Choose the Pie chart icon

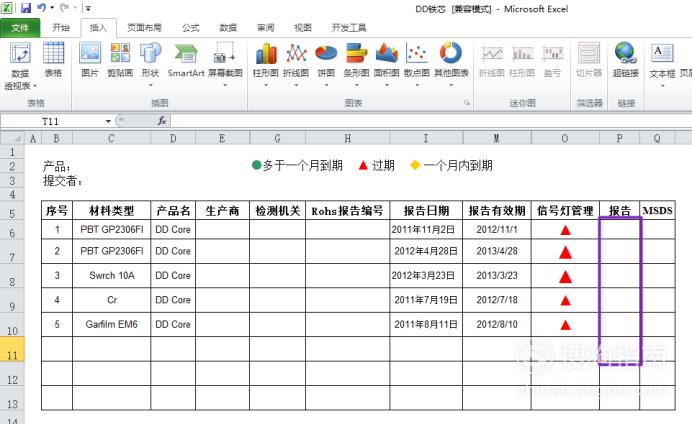pyautogui.click(x=326, y=53)
